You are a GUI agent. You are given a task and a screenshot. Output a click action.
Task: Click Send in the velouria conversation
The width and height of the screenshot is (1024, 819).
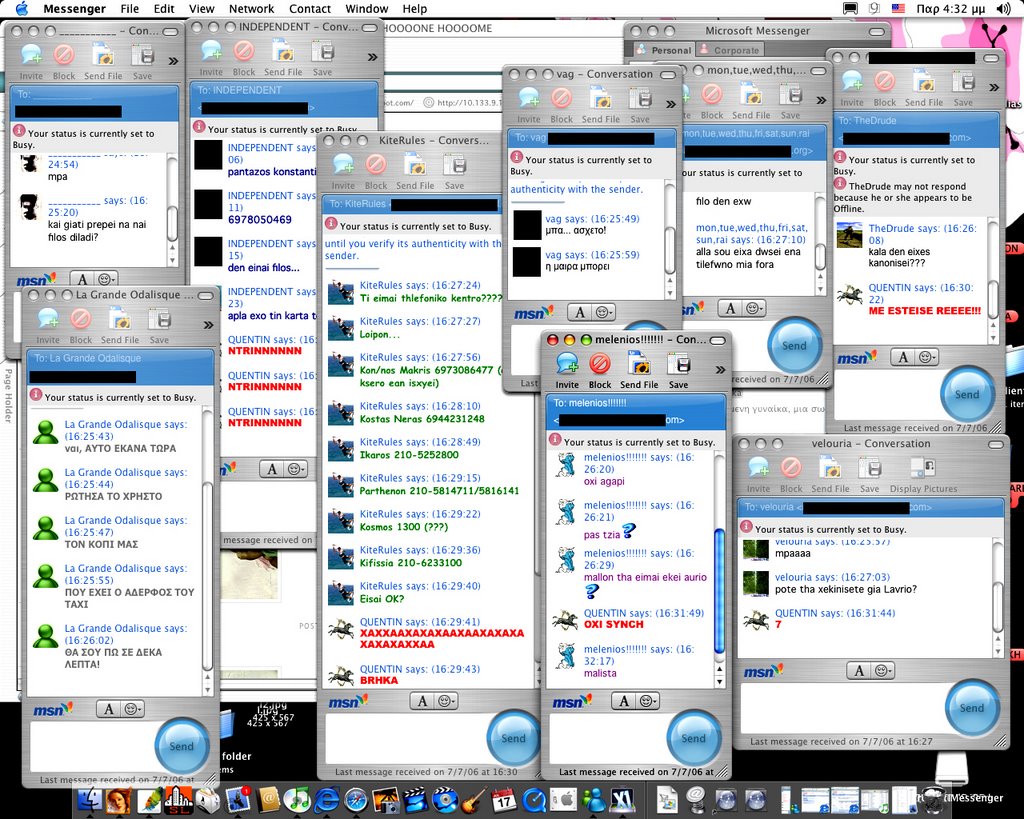972,708
